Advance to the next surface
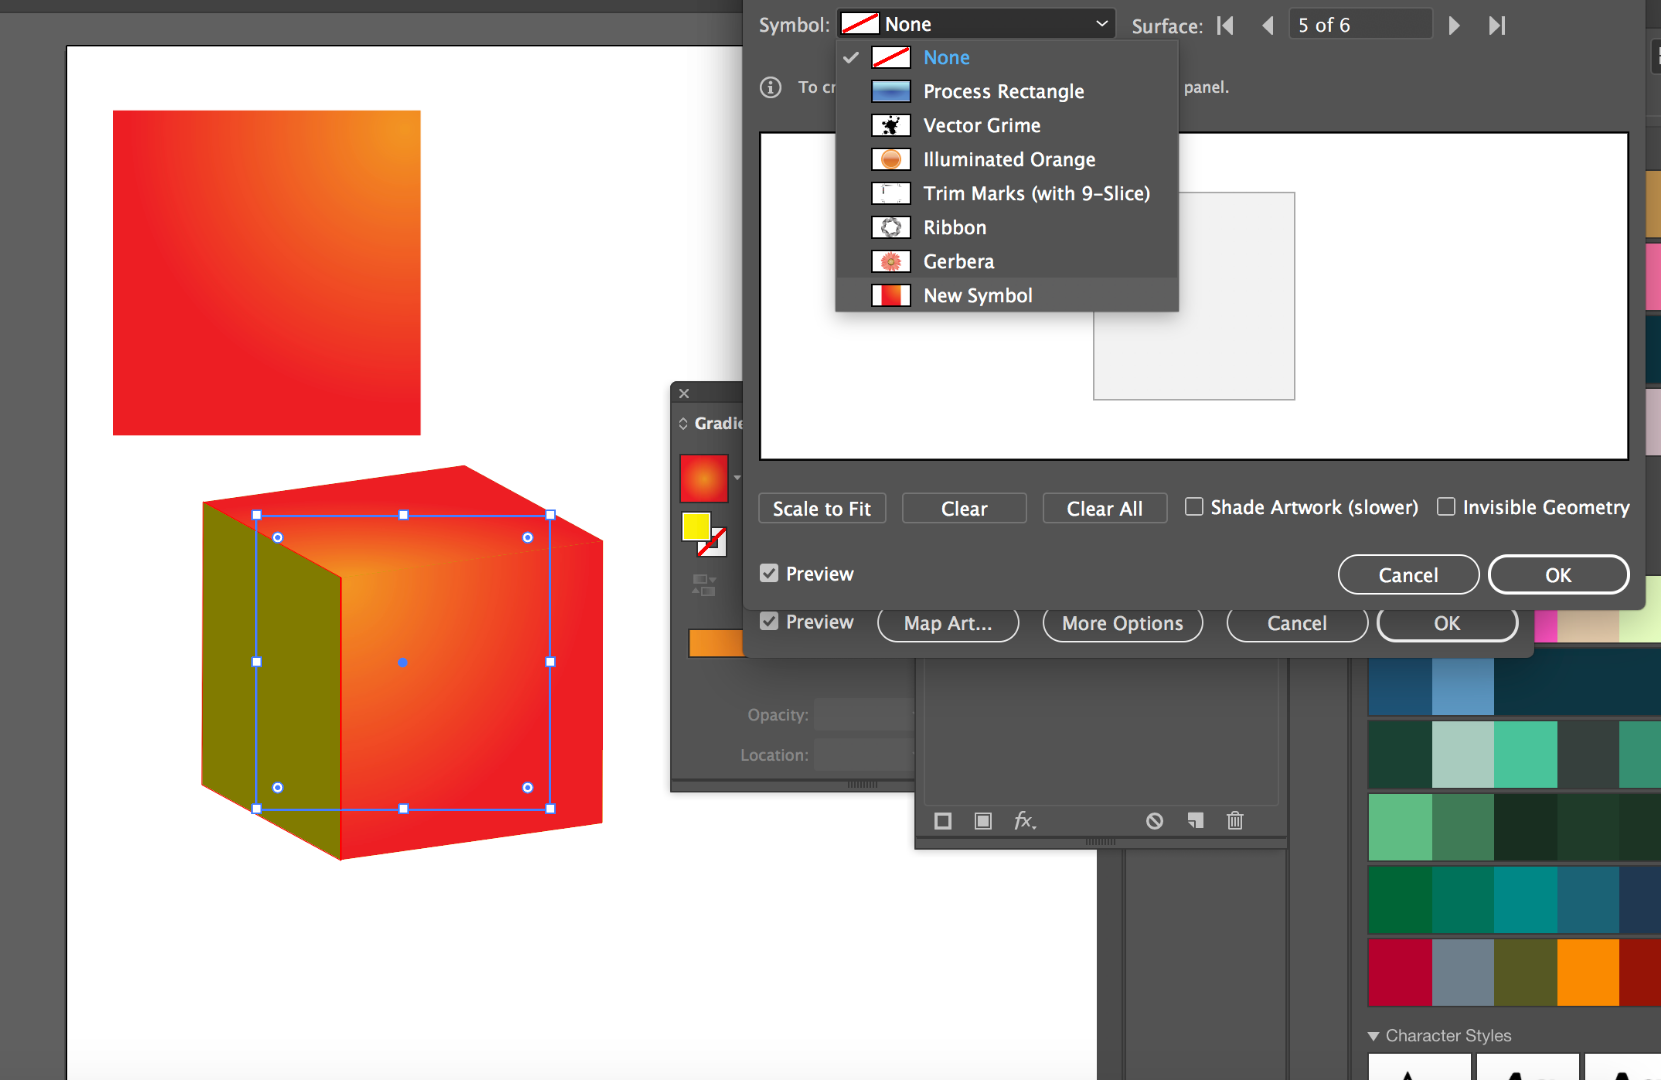This screenshot has height=1080, width=1661. [1454, 25]
